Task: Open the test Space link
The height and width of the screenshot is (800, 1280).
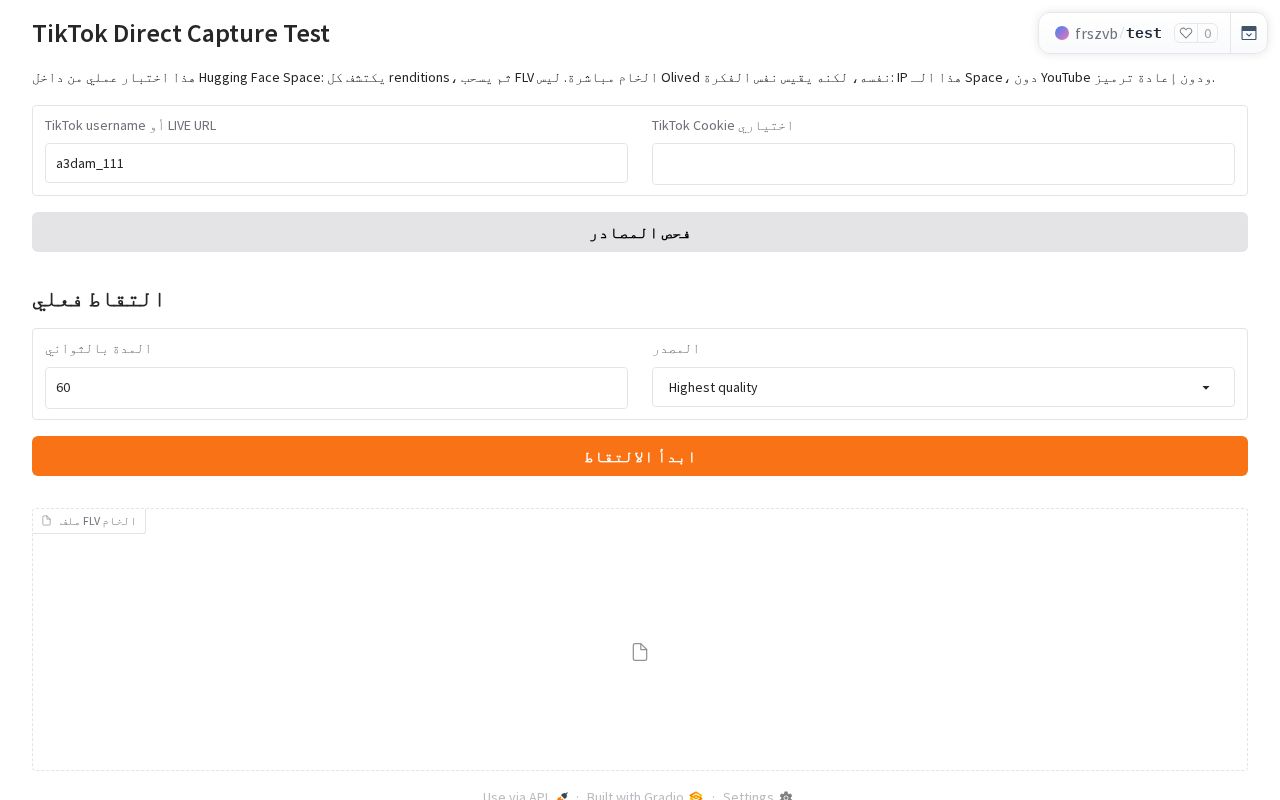Action: (x=1144, y=33)
